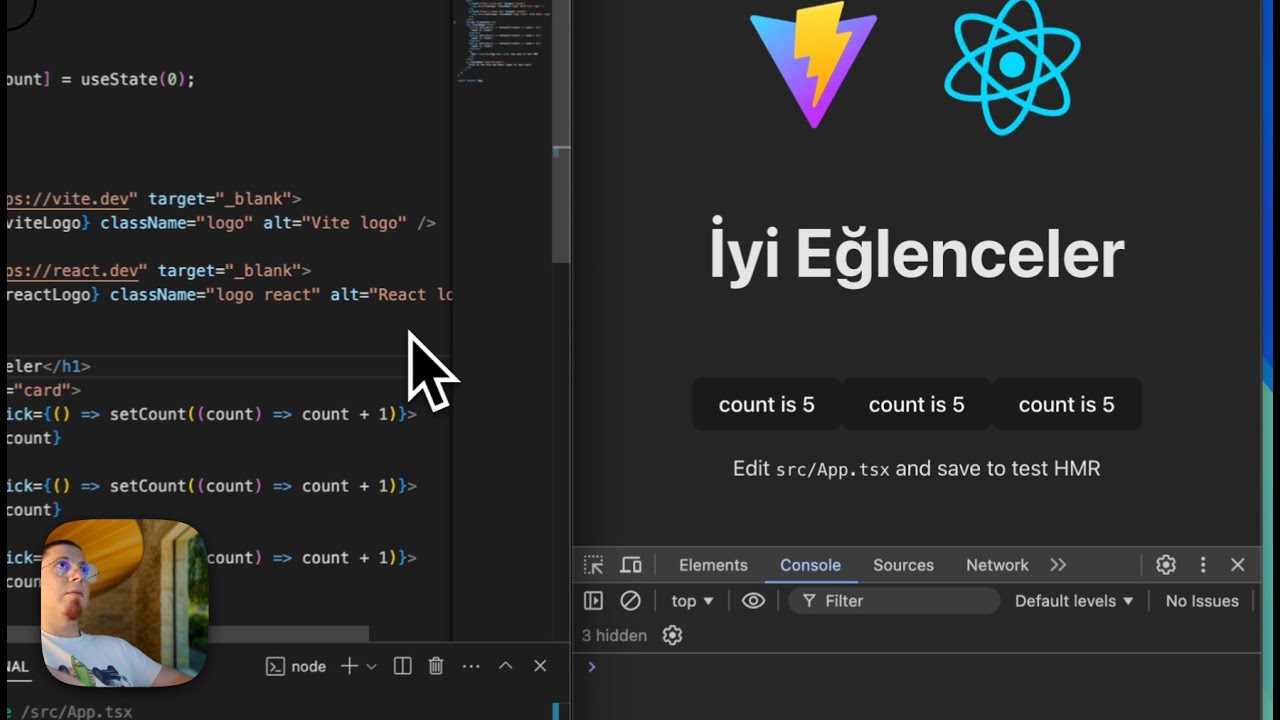The width and height of the screenshot is (1280, 720).
Task: Focus the console Filter input field
Action: point(894,601)
